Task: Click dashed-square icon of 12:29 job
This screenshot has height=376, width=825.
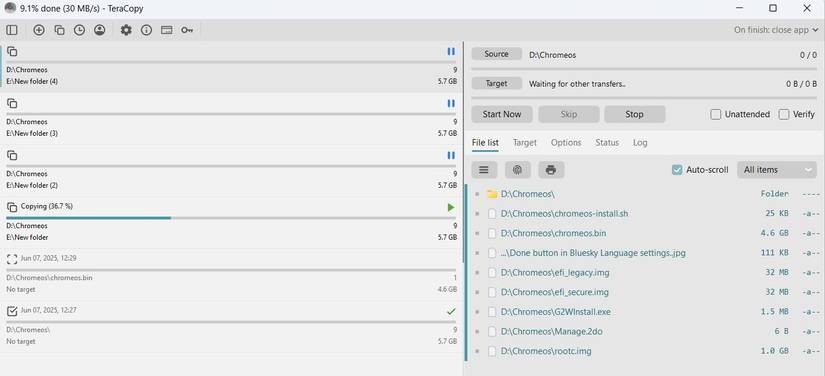Action: pos(12,259)
